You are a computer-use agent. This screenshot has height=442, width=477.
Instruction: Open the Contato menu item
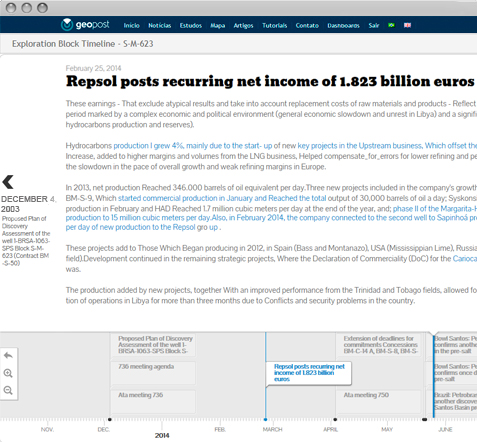(x=307, y=25)
